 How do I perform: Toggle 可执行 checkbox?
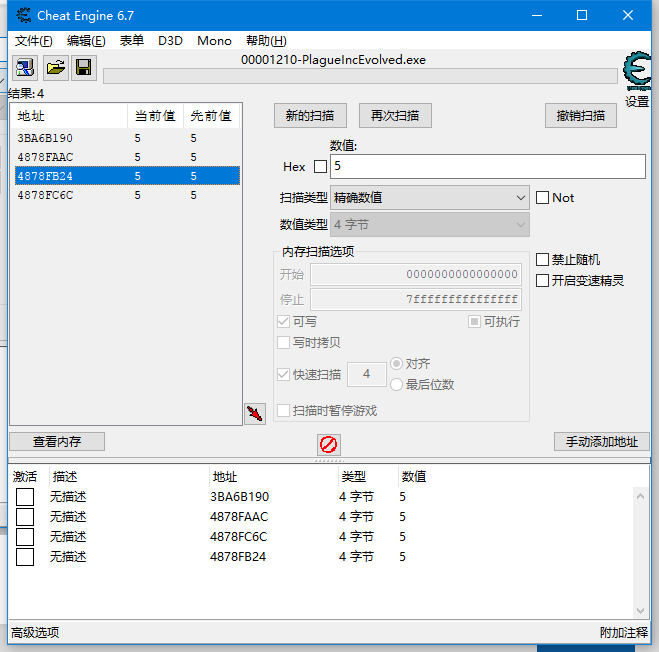tap(474, 322)
